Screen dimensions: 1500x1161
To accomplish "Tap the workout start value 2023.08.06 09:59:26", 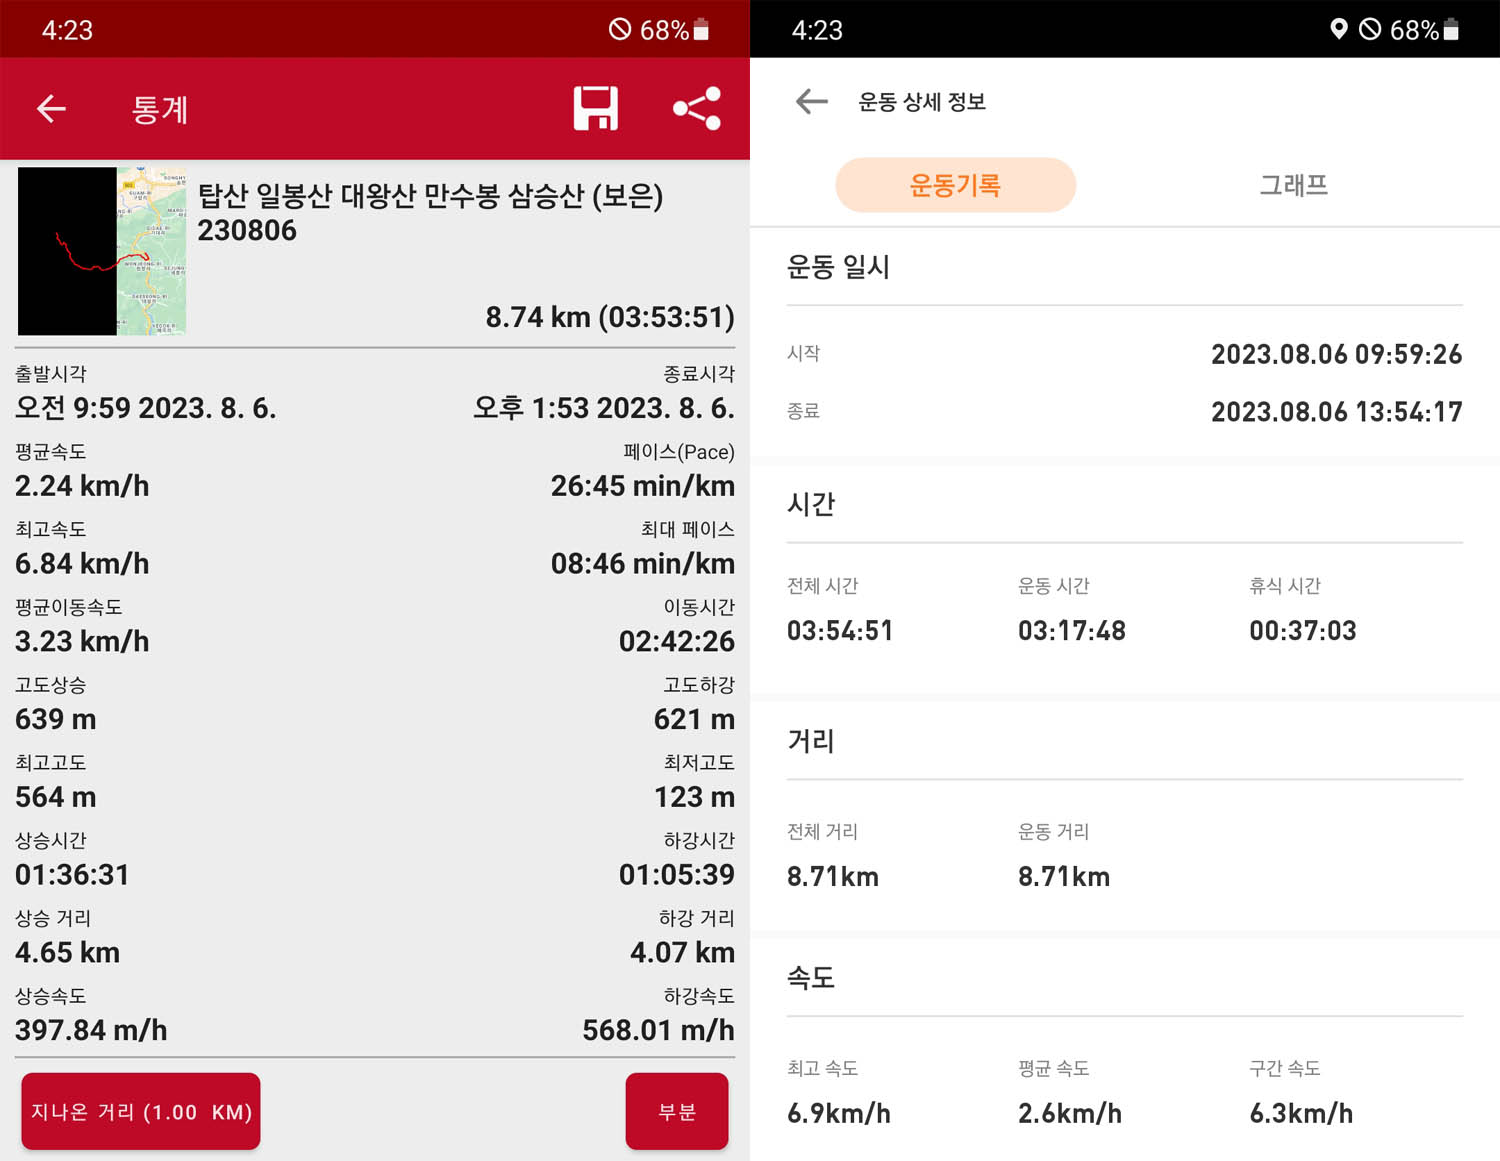I will point(1337,354).
